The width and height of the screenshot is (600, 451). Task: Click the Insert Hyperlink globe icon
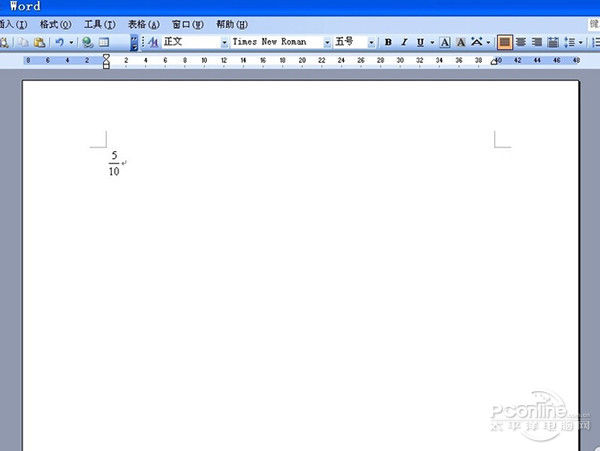pos(88,42)
